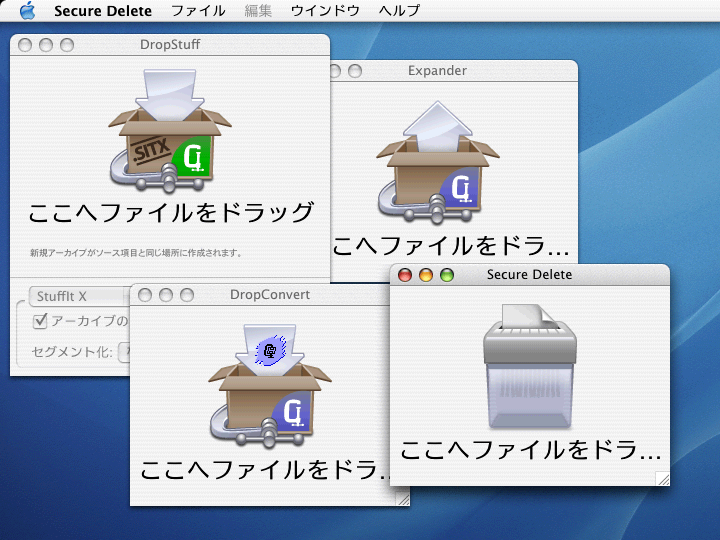Viewport: 720px width, 540px height.
Task: Click the Secure Delete shredder icon
Action: coord(529,366)
